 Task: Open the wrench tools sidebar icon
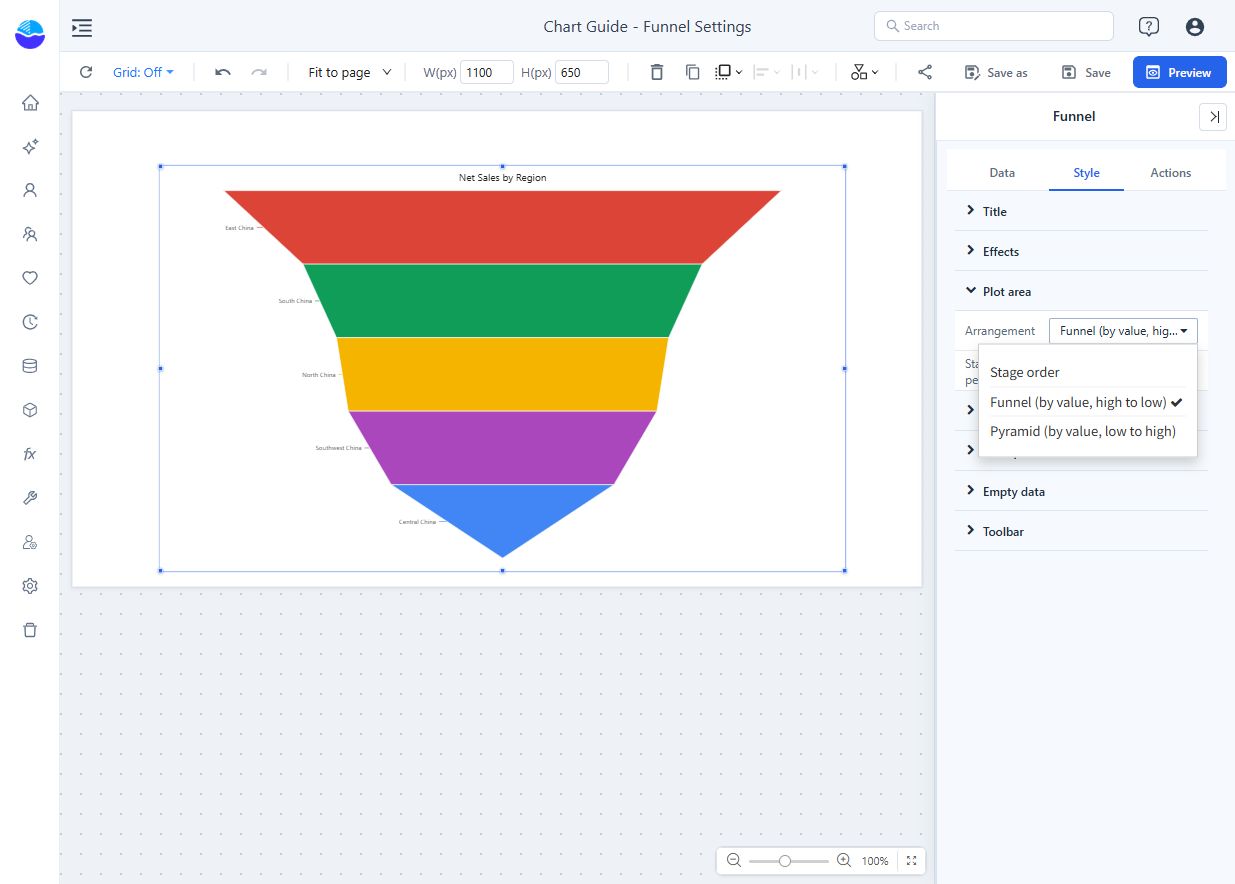pyautogui.click(x=30, y=498)
